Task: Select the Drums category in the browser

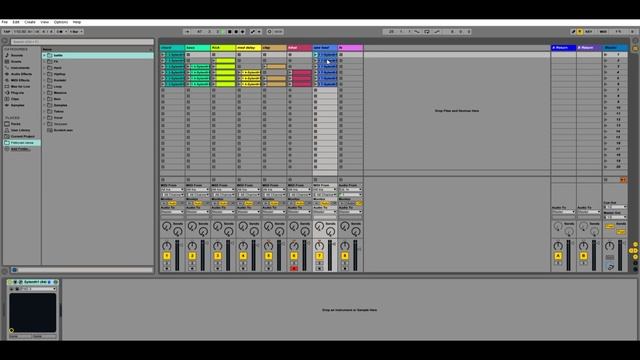Action: click(x=16, y=62)
